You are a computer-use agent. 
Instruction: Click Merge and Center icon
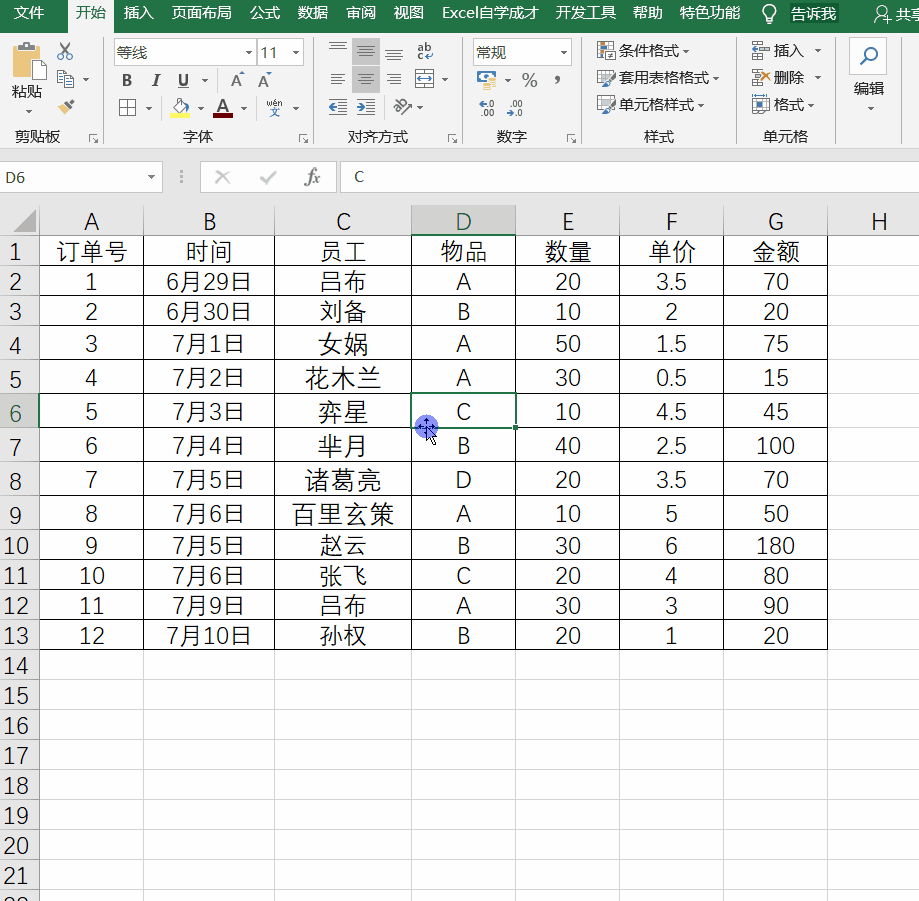pos(424,79)
